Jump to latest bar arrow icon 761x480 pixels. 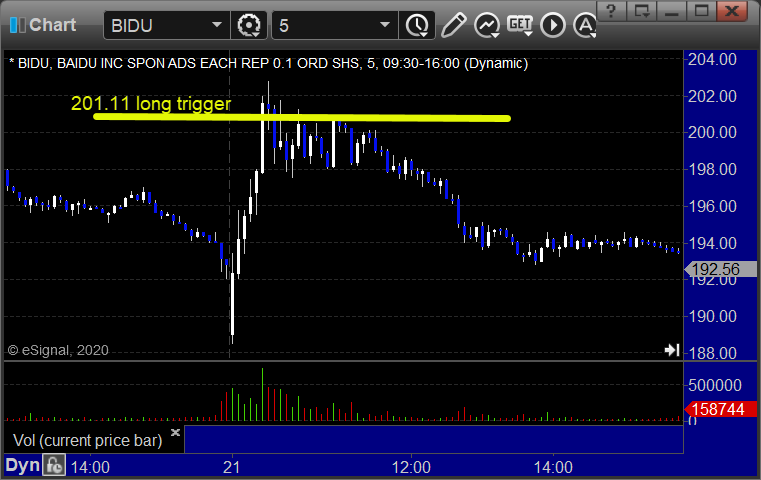coord(672,349)
